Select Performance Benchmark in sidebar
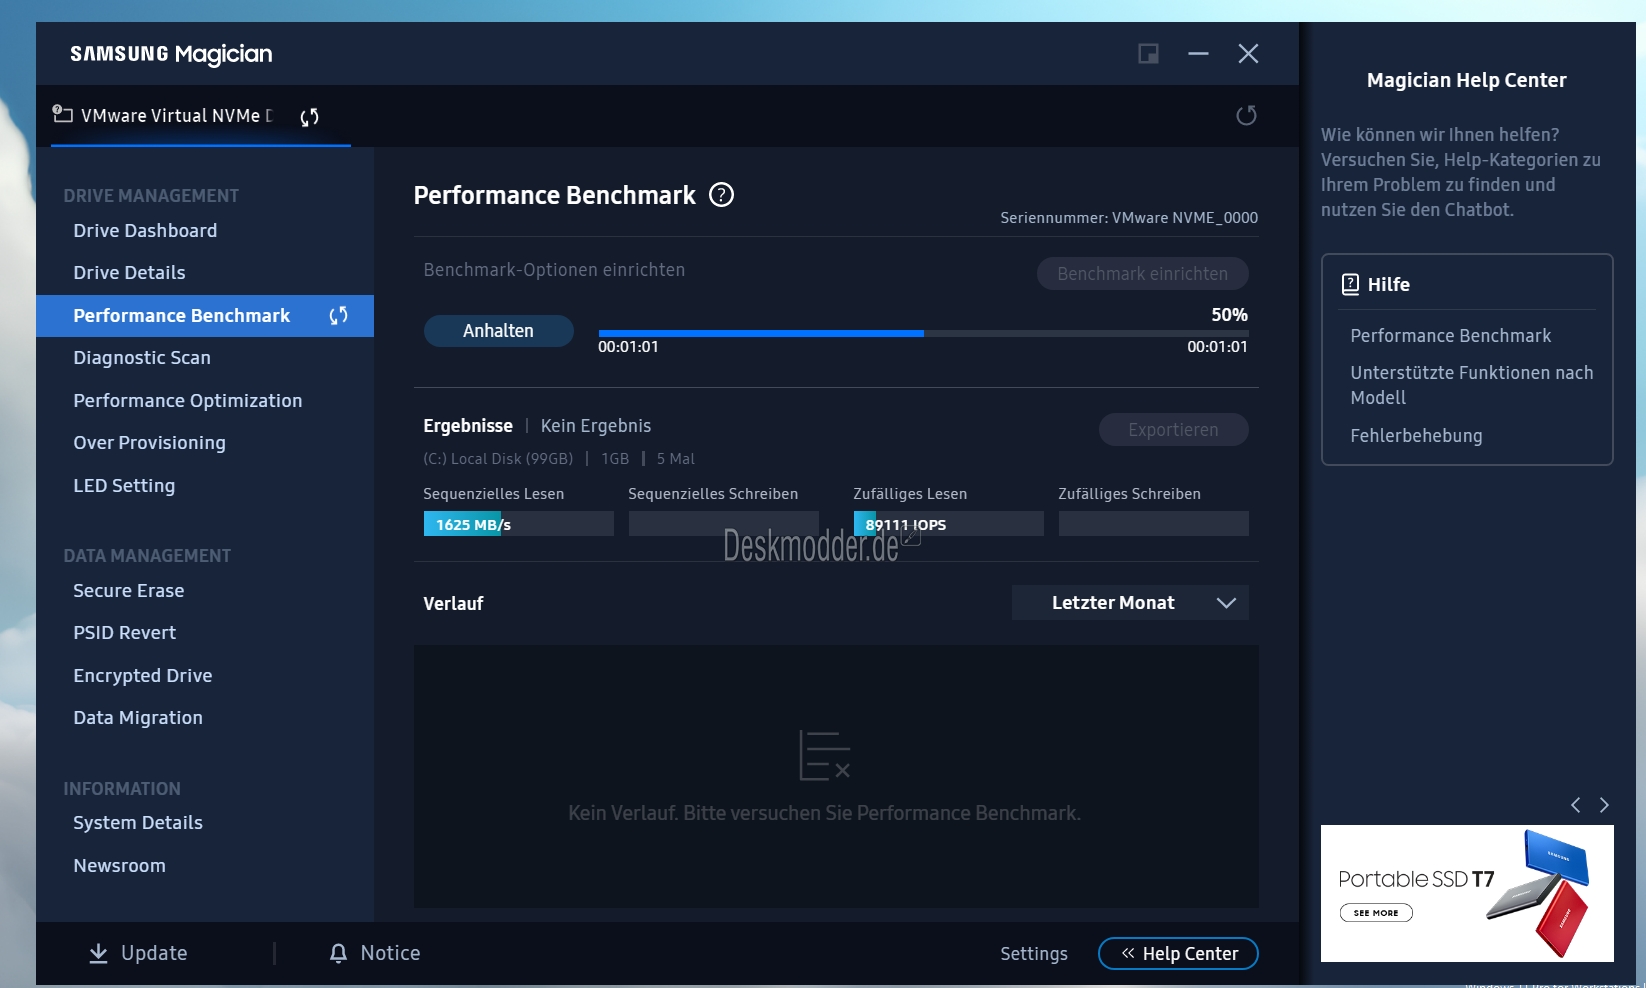Image resolution: width=1646 pixels, height=988 pixels. [x=205, y=316]
